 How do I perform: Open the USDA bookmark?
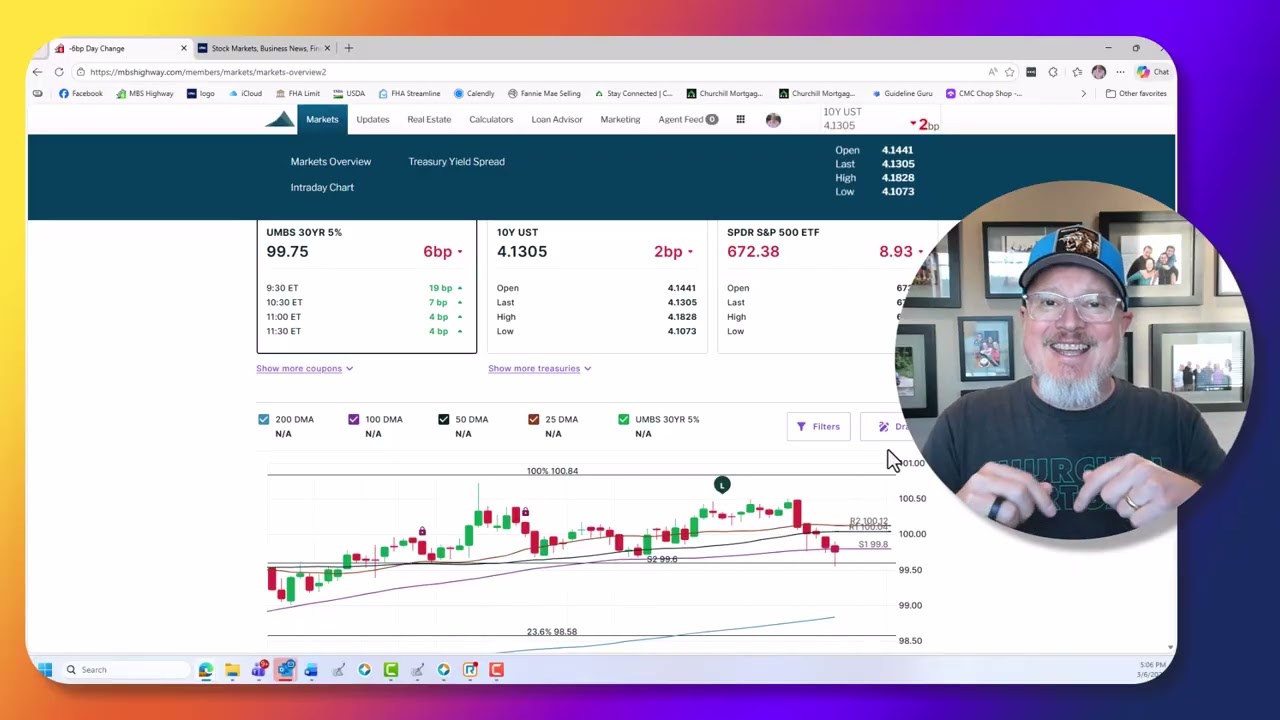pyautogui.click(x=349, y=94)
